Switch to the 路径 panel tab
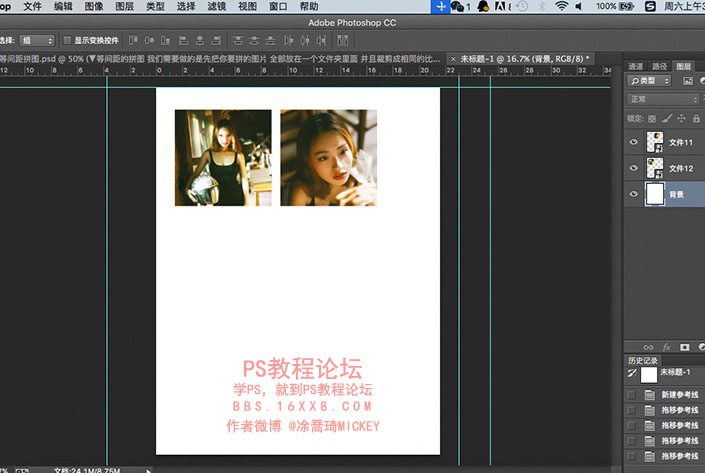 pyautogui.click(x=659, y=67)
